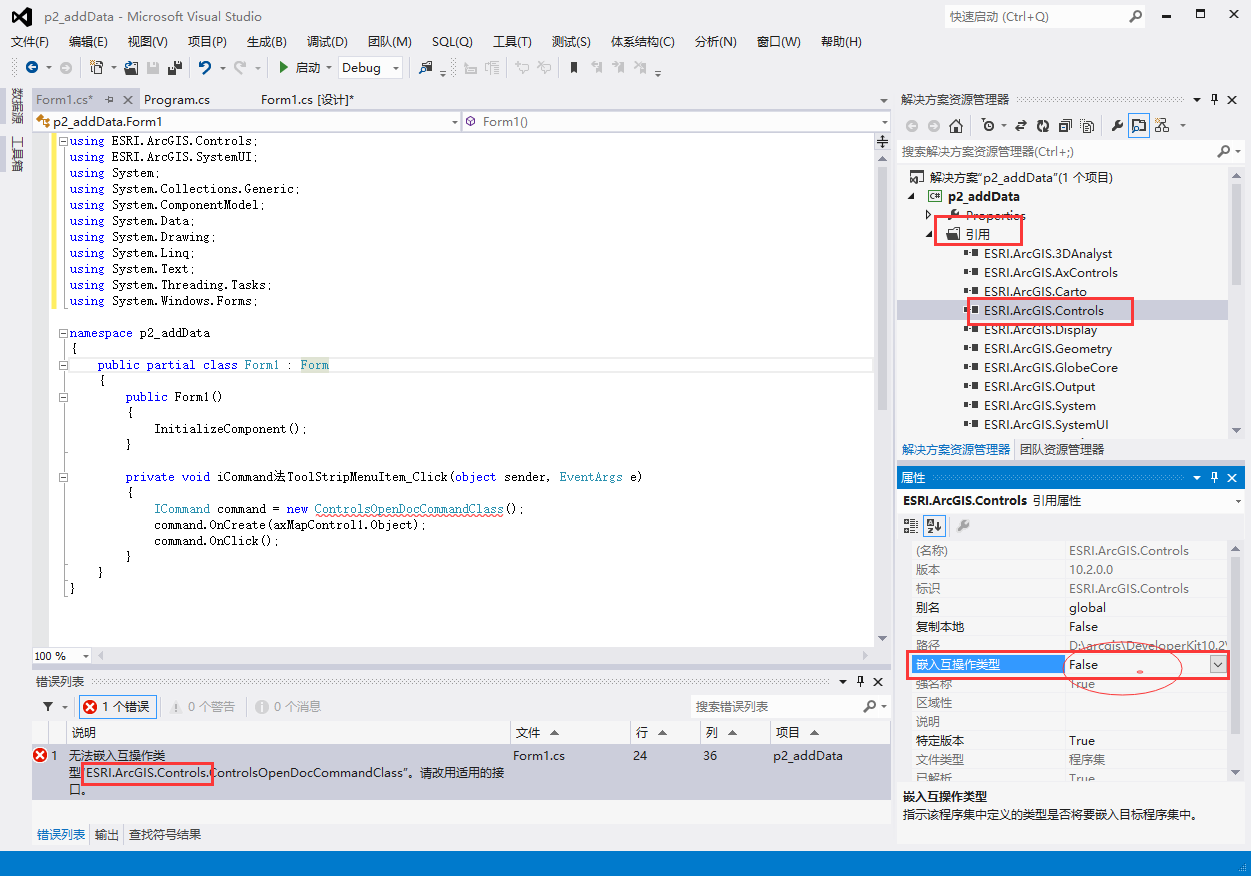
Task: Click the Save All toolbar icon
Action: [x=175, y=67]
